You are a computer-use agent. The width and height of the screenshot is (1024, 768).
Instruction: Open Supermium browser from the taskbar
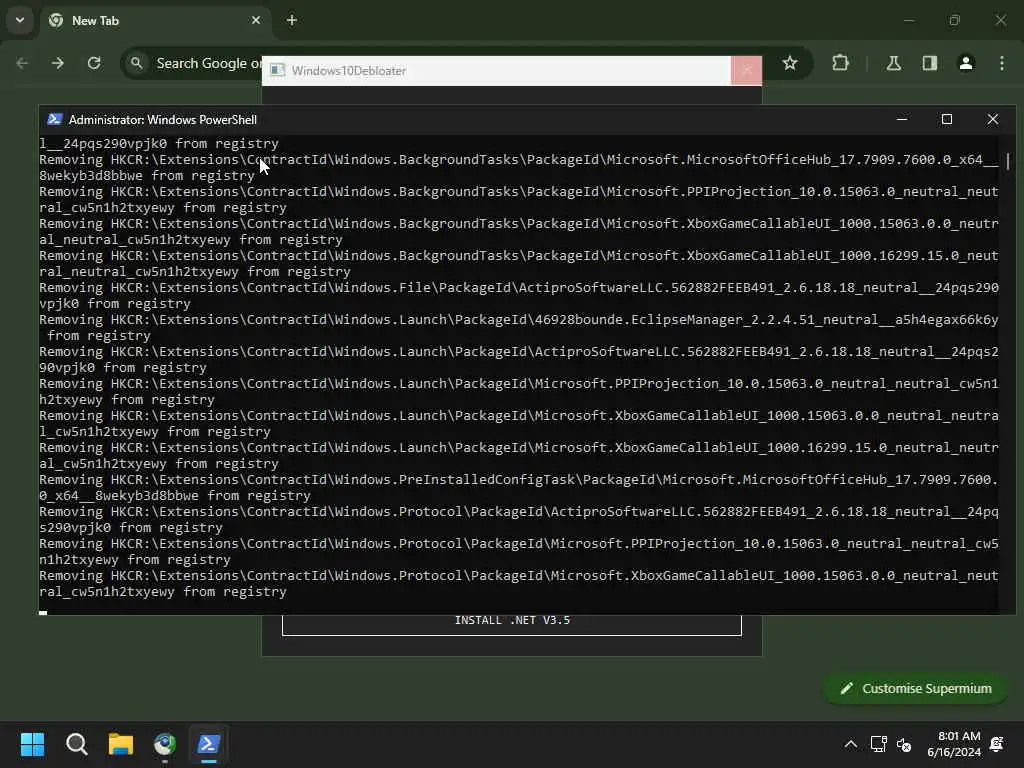pyautogui.click(x=165, y=744)
